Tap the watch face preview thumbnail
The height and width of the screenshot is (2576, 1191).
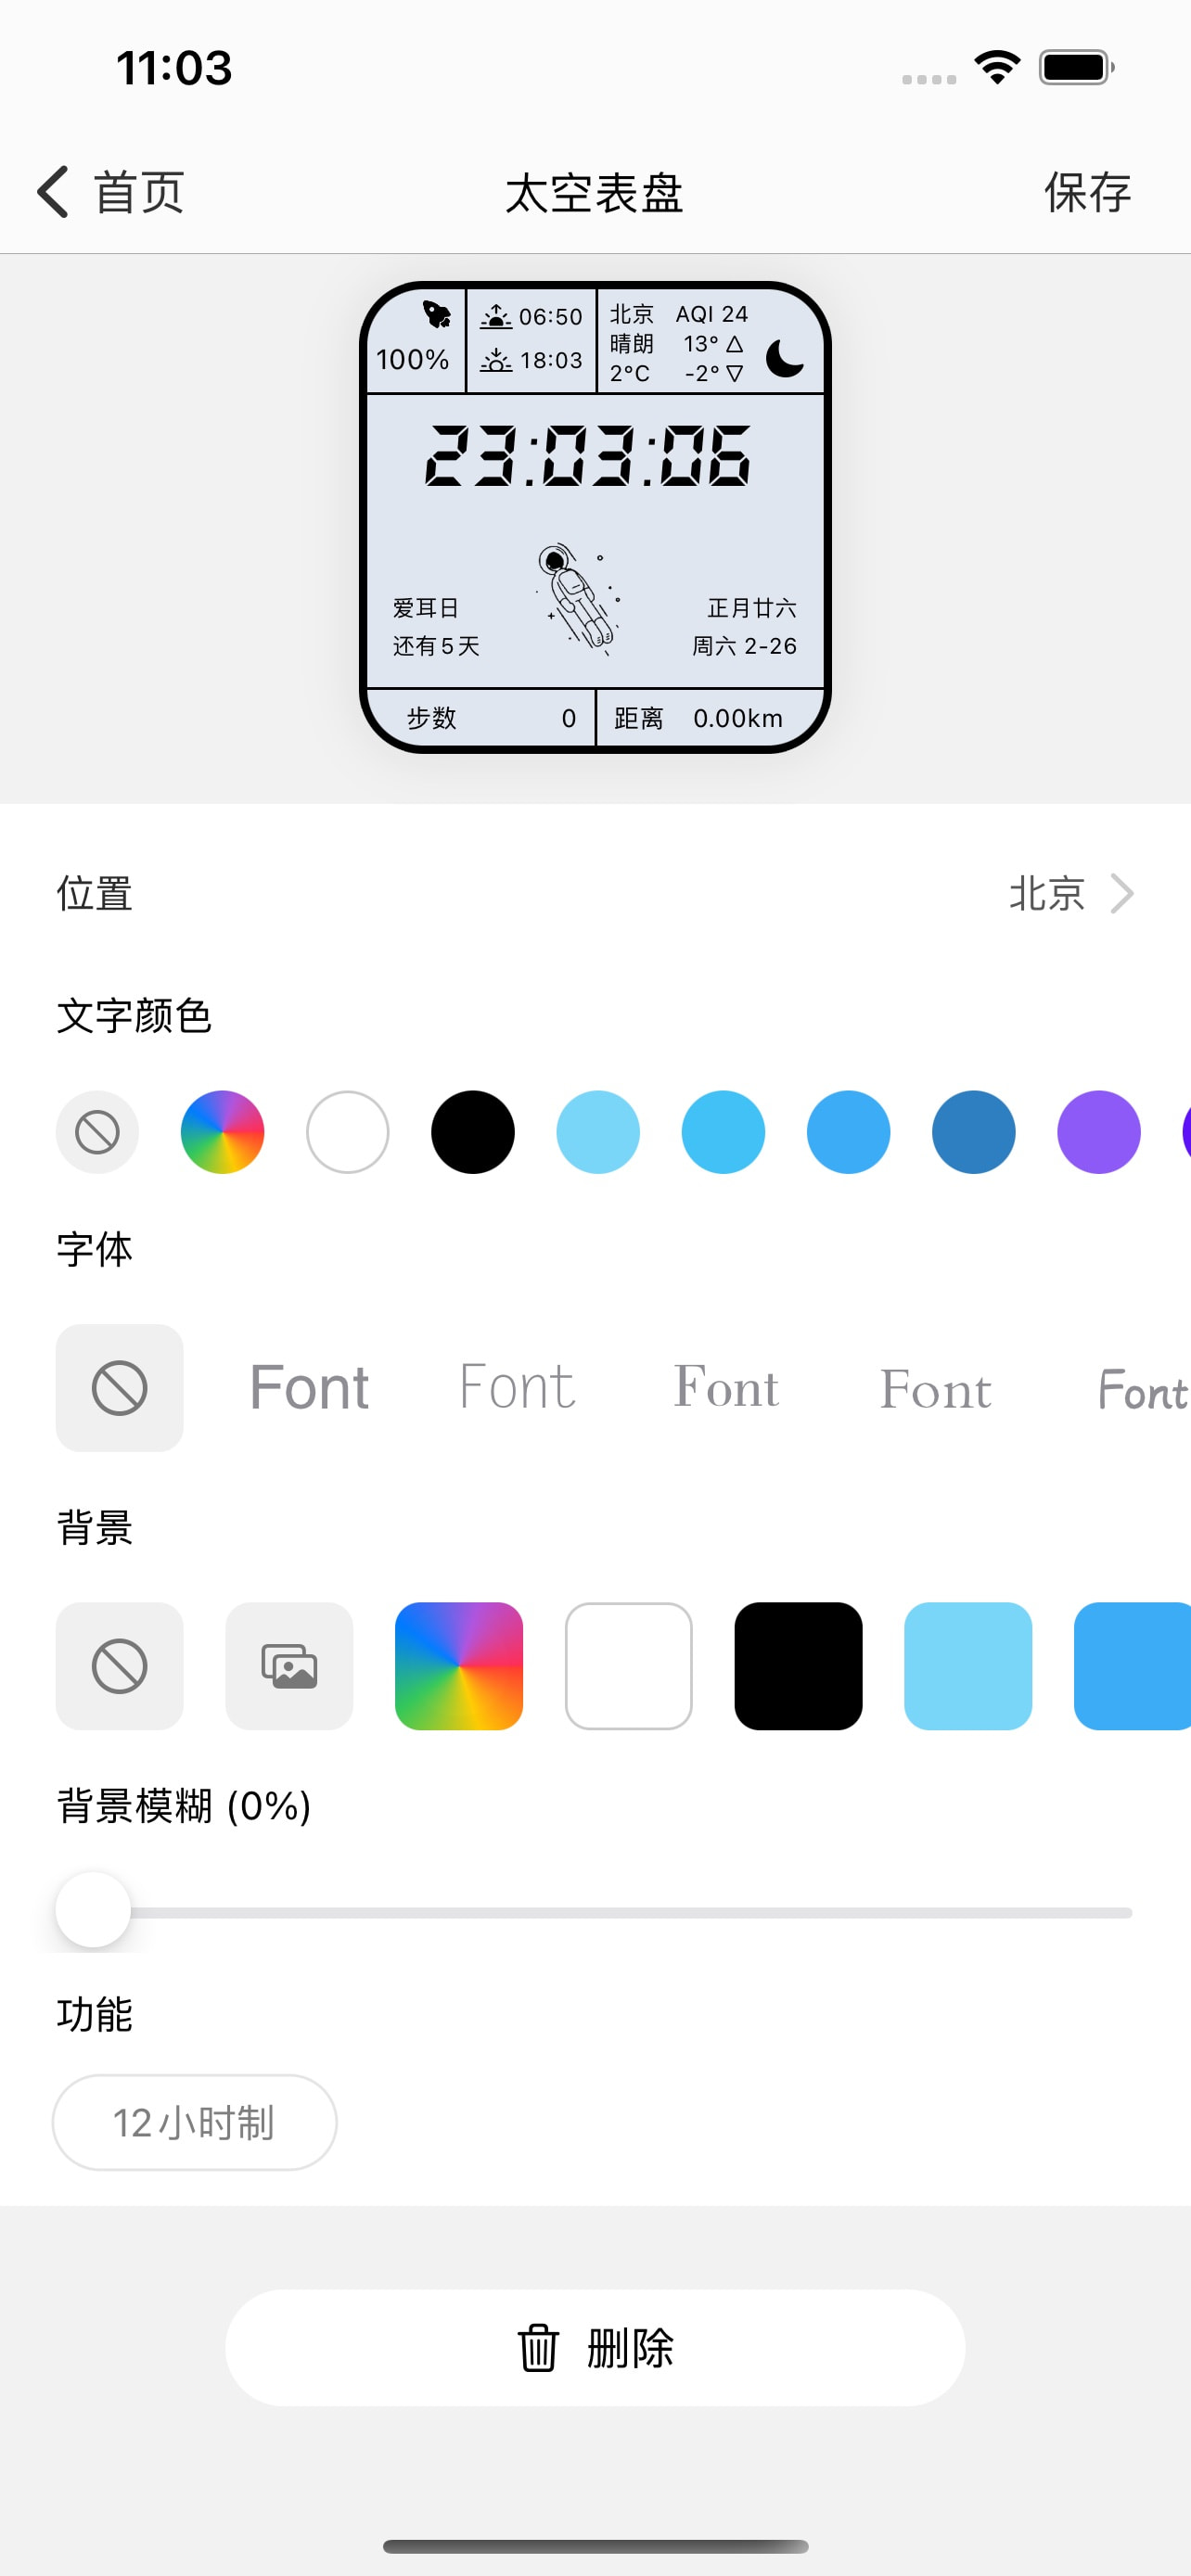[x=595, y=517]
